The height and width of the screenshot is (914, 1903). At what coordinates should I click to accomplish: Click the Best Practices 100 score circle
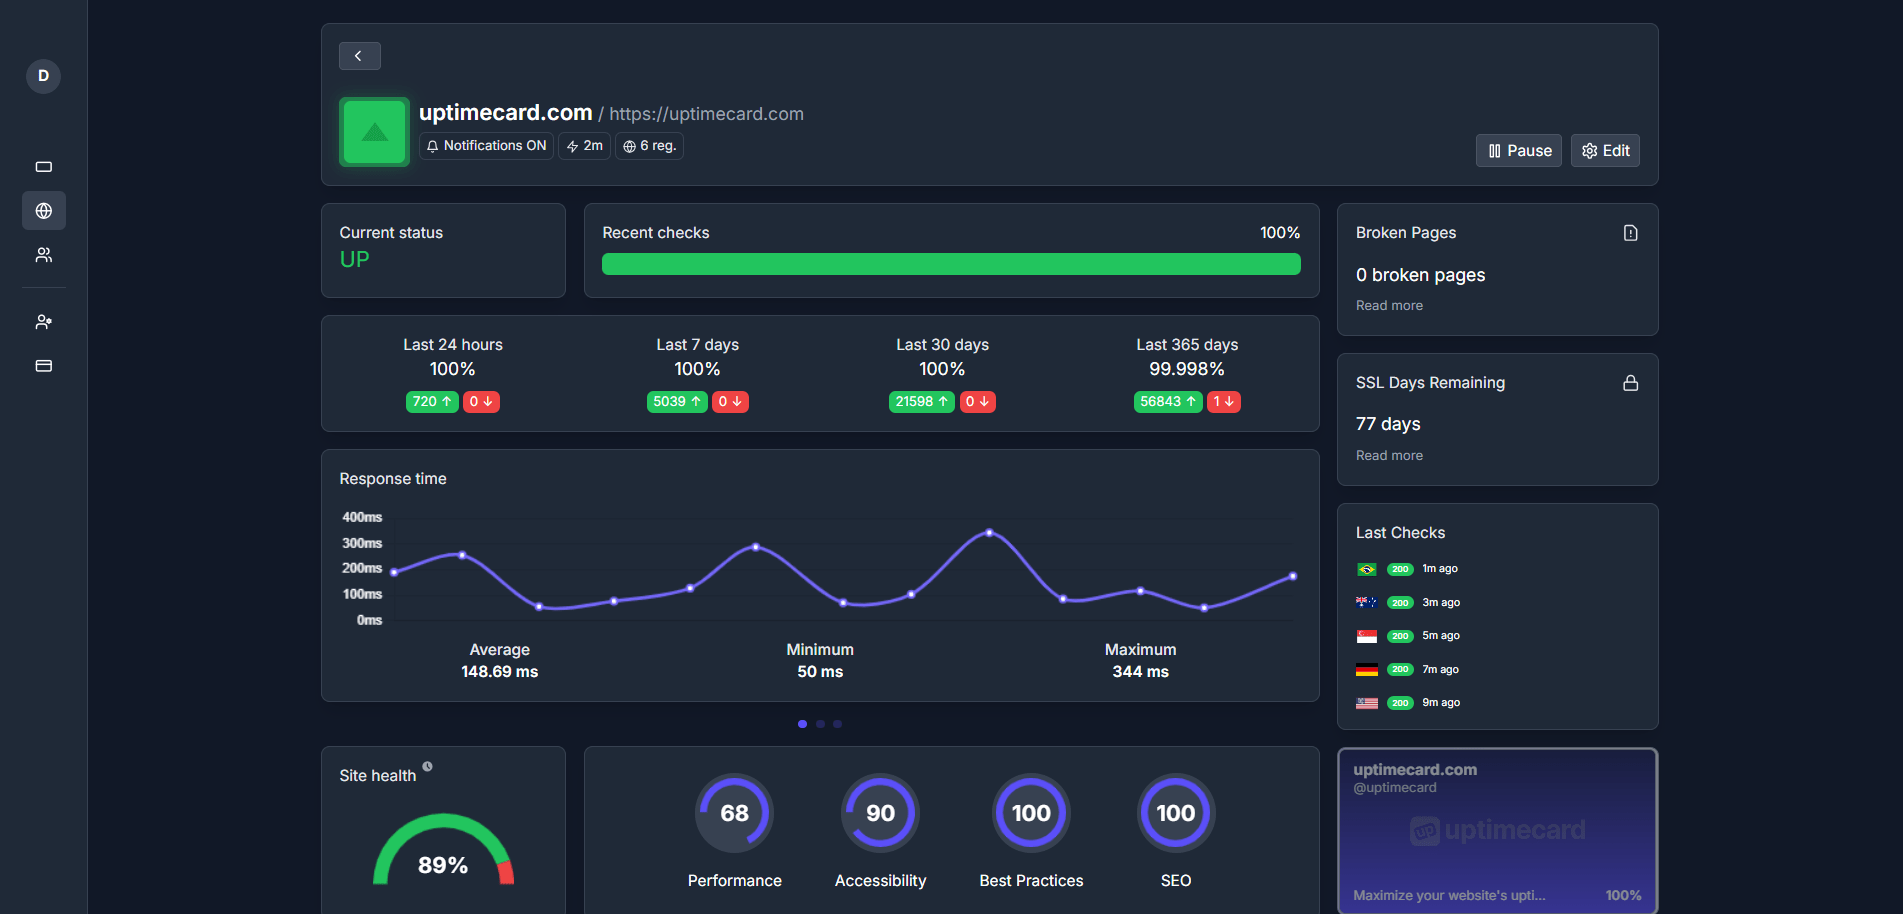1031,813
